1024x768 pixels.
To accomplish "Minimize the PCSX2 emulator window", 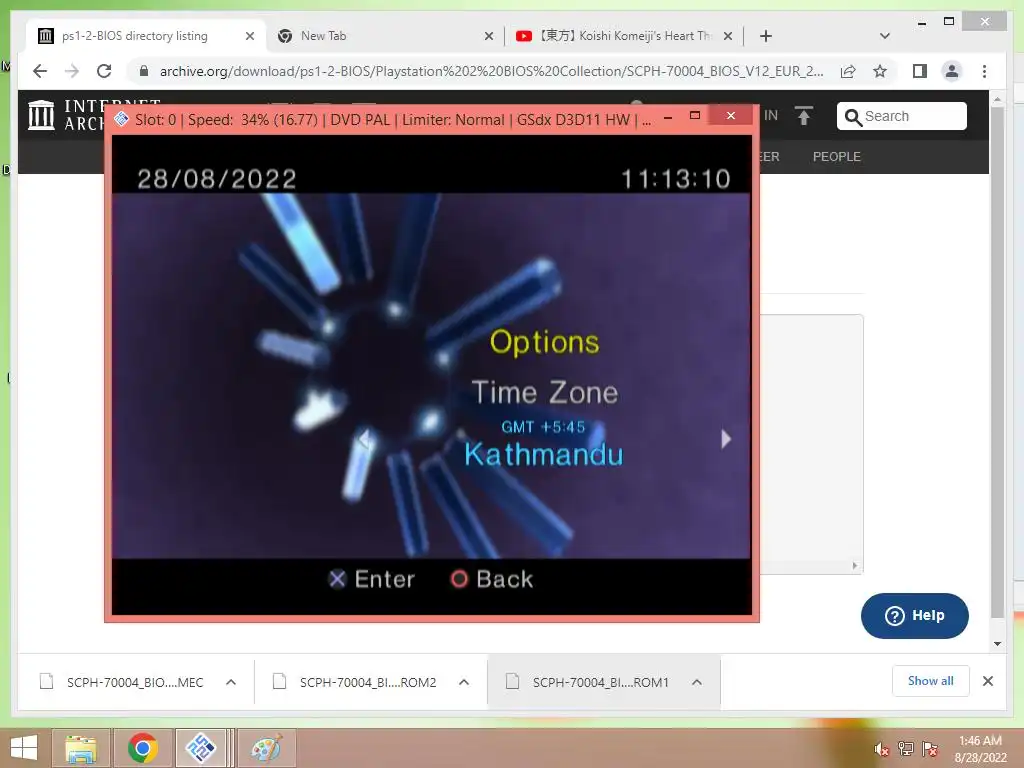I will tap(668, 118).
